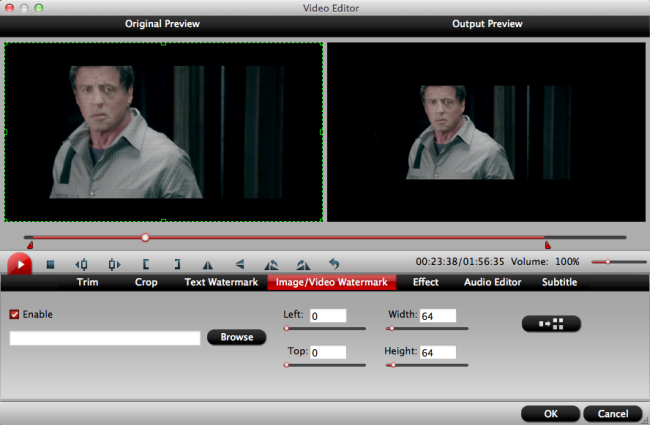
Task: Click the Left position slider
Action: [x=325, y=328]
